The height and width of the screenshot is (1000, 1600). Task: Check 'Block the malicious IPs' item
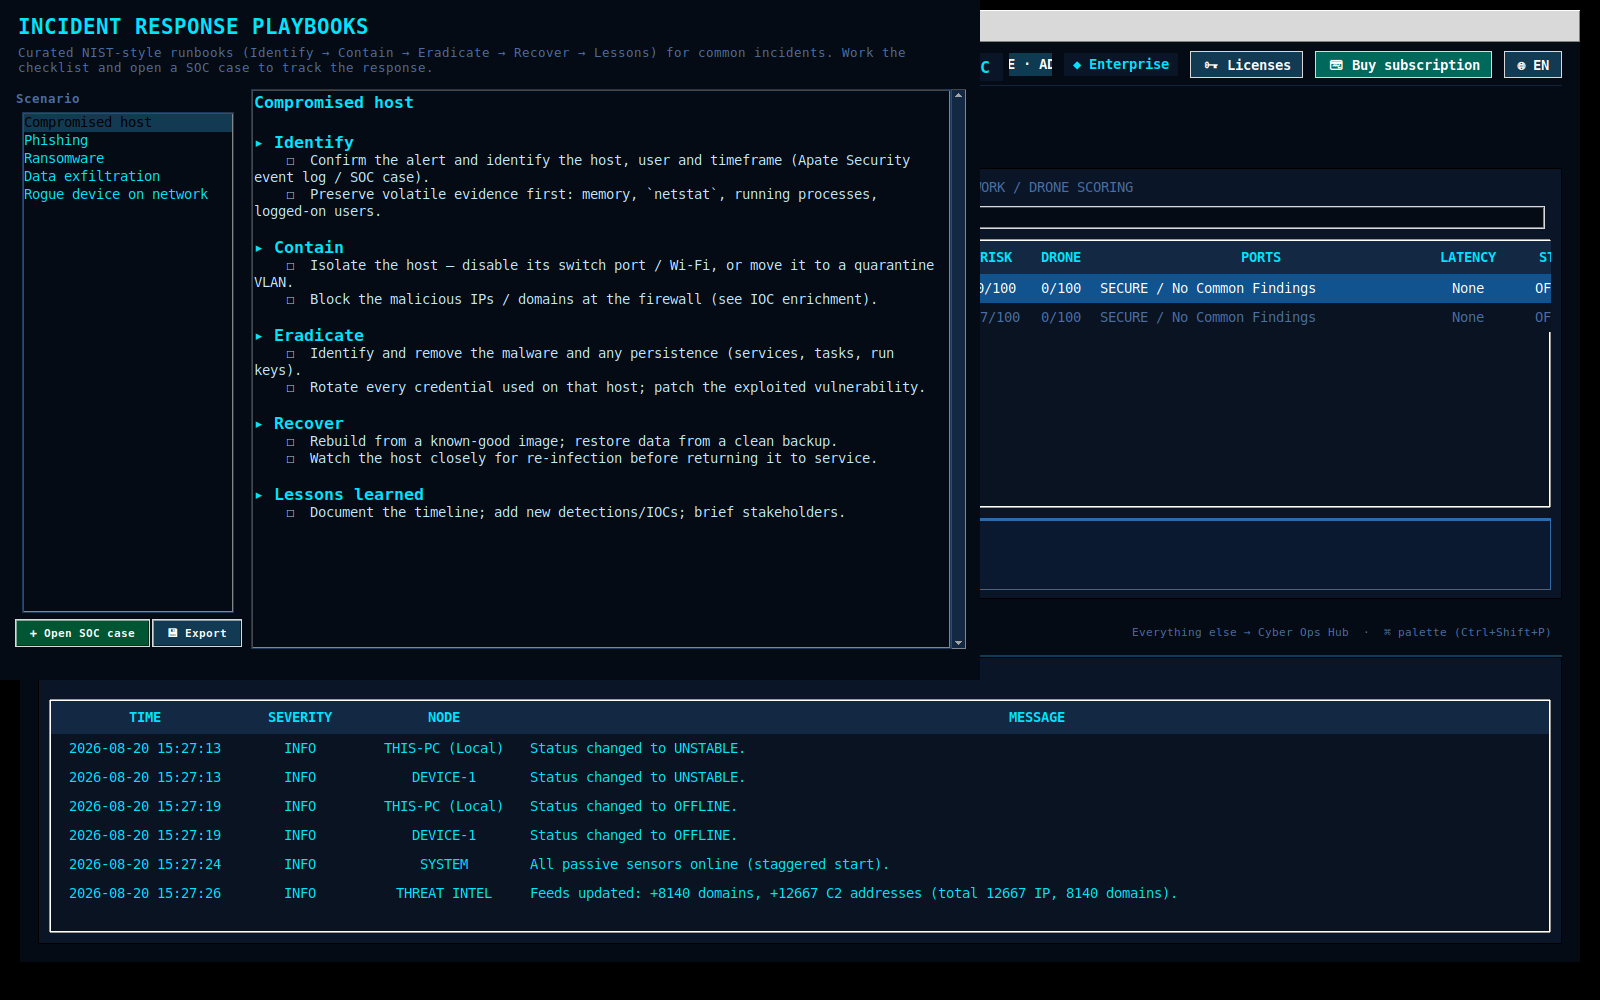pos(291,300)
